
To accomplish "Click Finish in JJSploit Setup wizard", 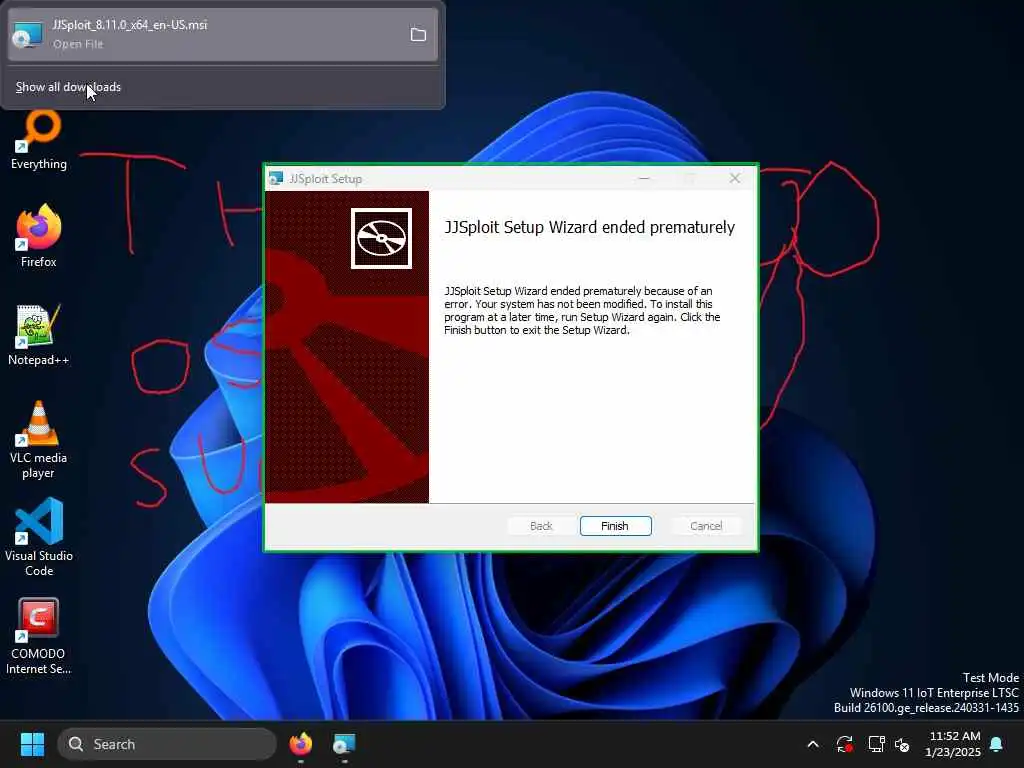I will pos(615,526).
